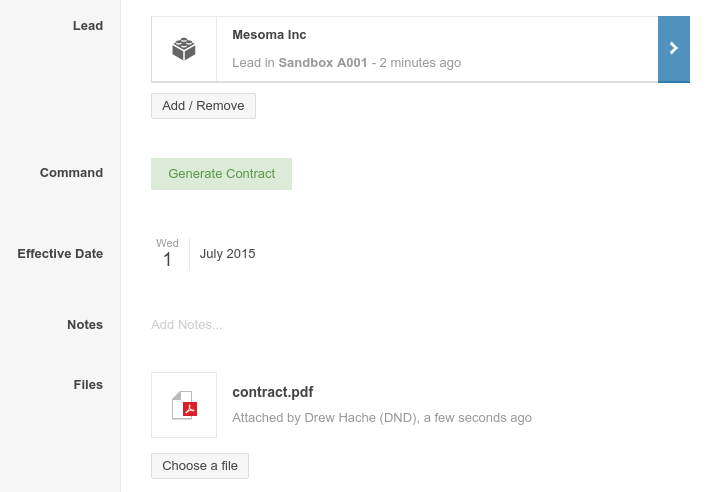The height and width of the screenshot is (492, 708).
Task: Click July 2015 in Effective Date
Action: click(x=228, y=254)
